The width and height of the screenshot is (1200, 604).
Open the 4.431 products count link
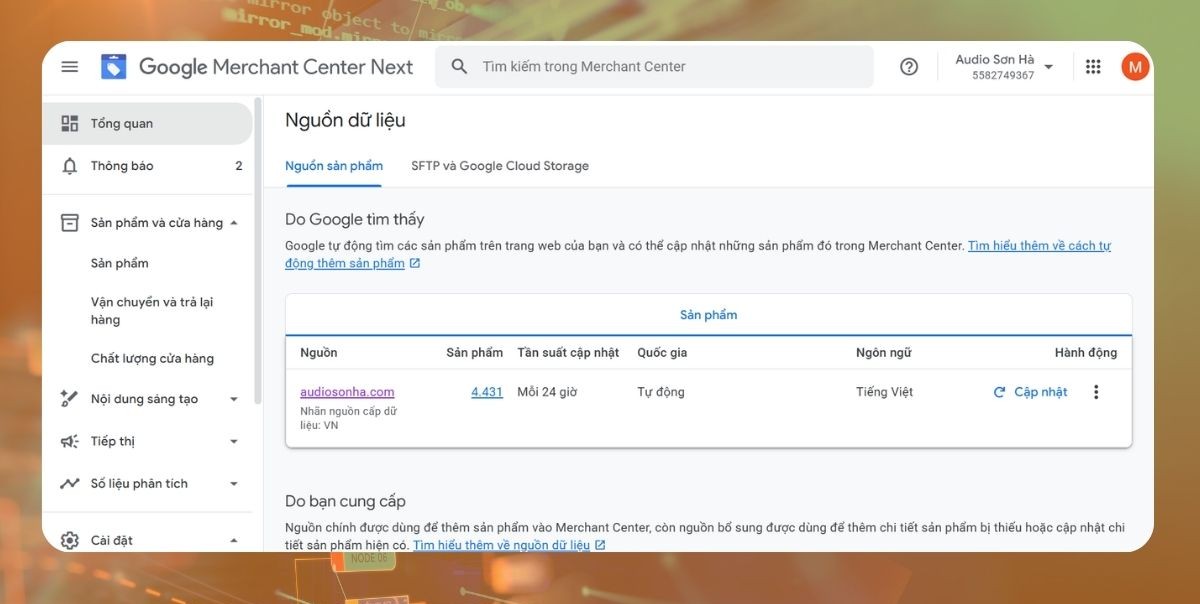tap(486, 392)
